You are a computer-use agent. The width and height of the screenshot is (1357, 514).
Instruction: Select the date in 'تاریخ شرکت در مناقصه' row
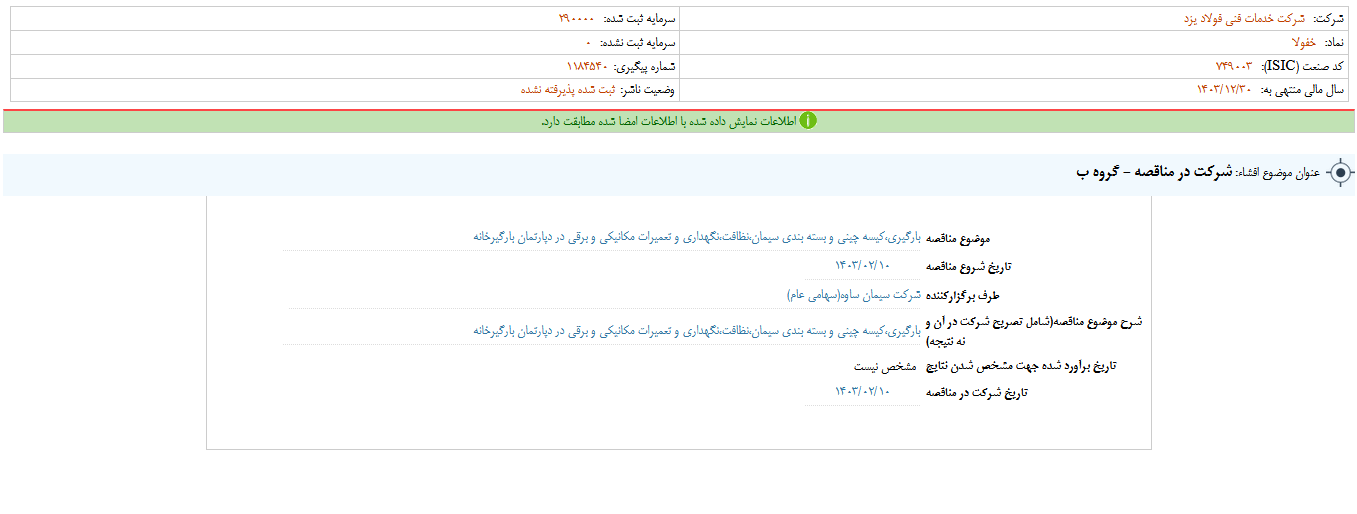pos(862,391)
